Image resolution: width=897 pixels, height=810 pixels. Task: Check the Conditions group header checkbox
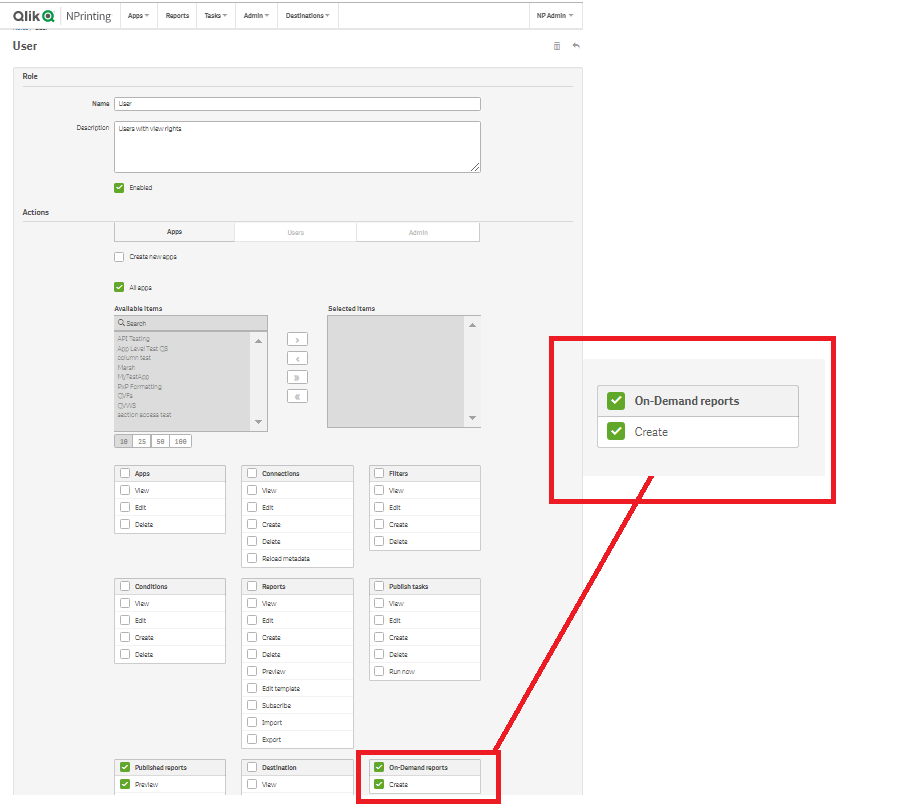pos(125,586)
